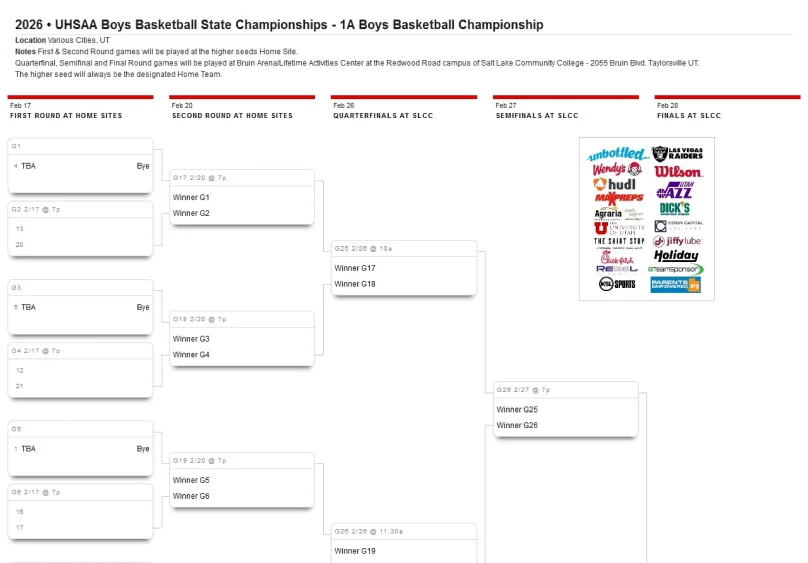The height and width of the screenshot is (563, 808).
Task: Click game G1 box with seed 4 bye
Action: point(81,166)
